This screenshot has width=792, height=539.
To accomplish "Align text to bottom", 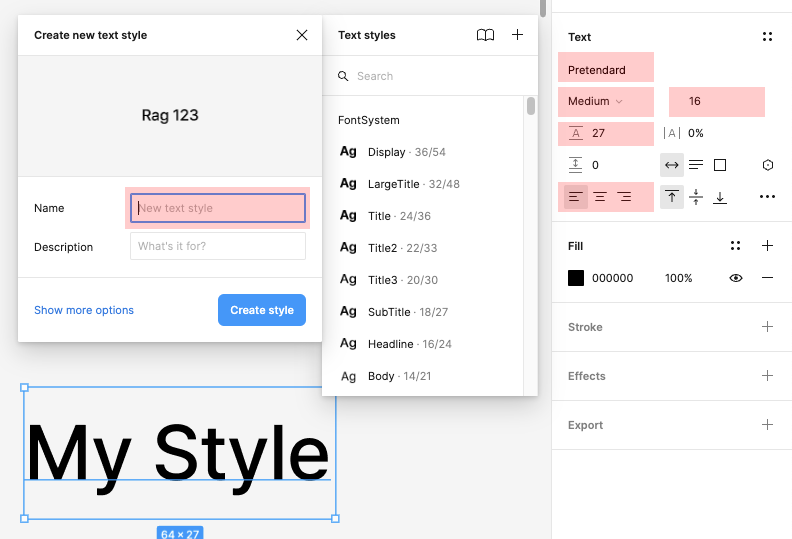I will tap(720, 197).
